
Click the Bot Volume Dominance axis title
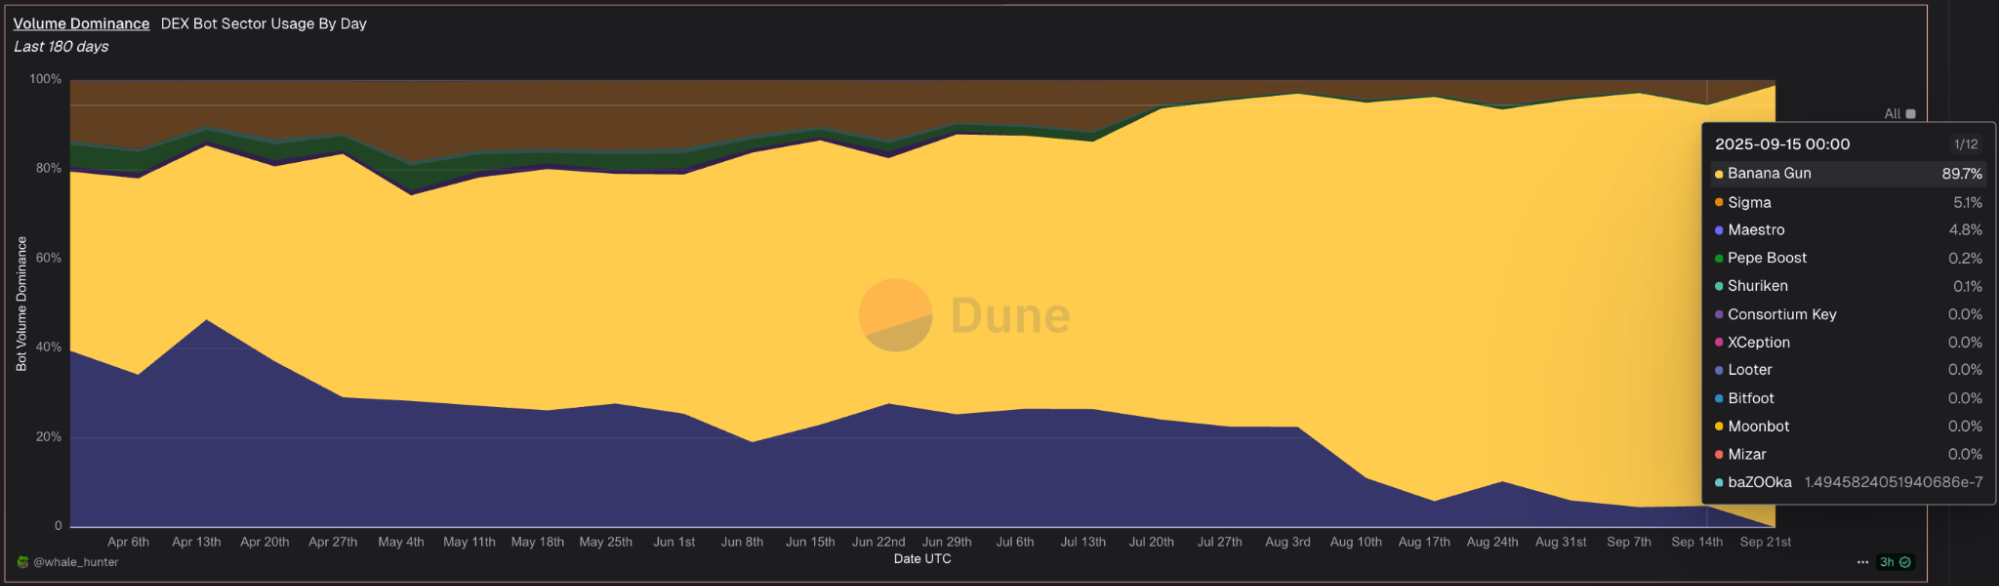coord(21,304)
